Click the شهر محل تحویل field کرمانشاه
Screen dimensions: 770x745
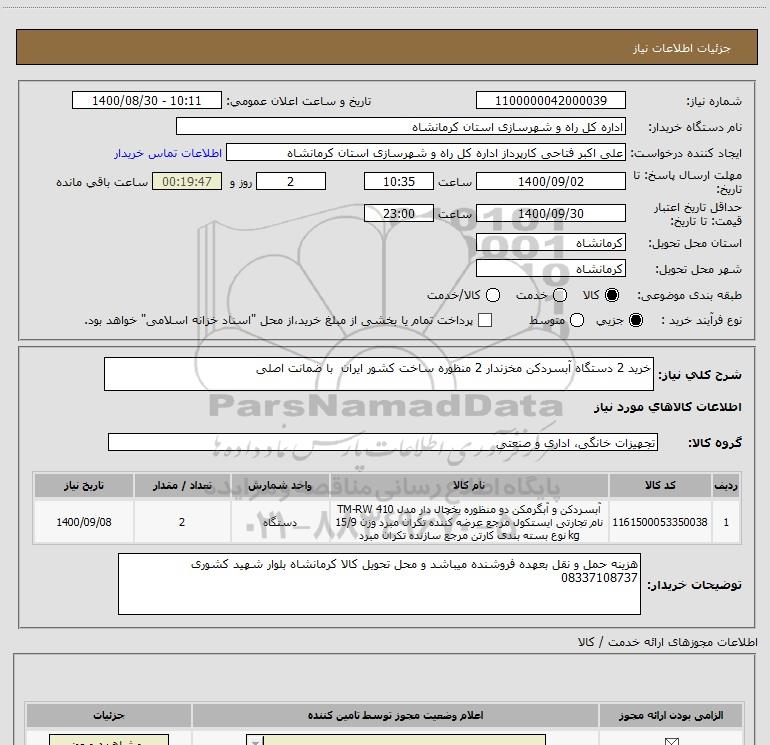pyautogui.click(x=550, y=269)
